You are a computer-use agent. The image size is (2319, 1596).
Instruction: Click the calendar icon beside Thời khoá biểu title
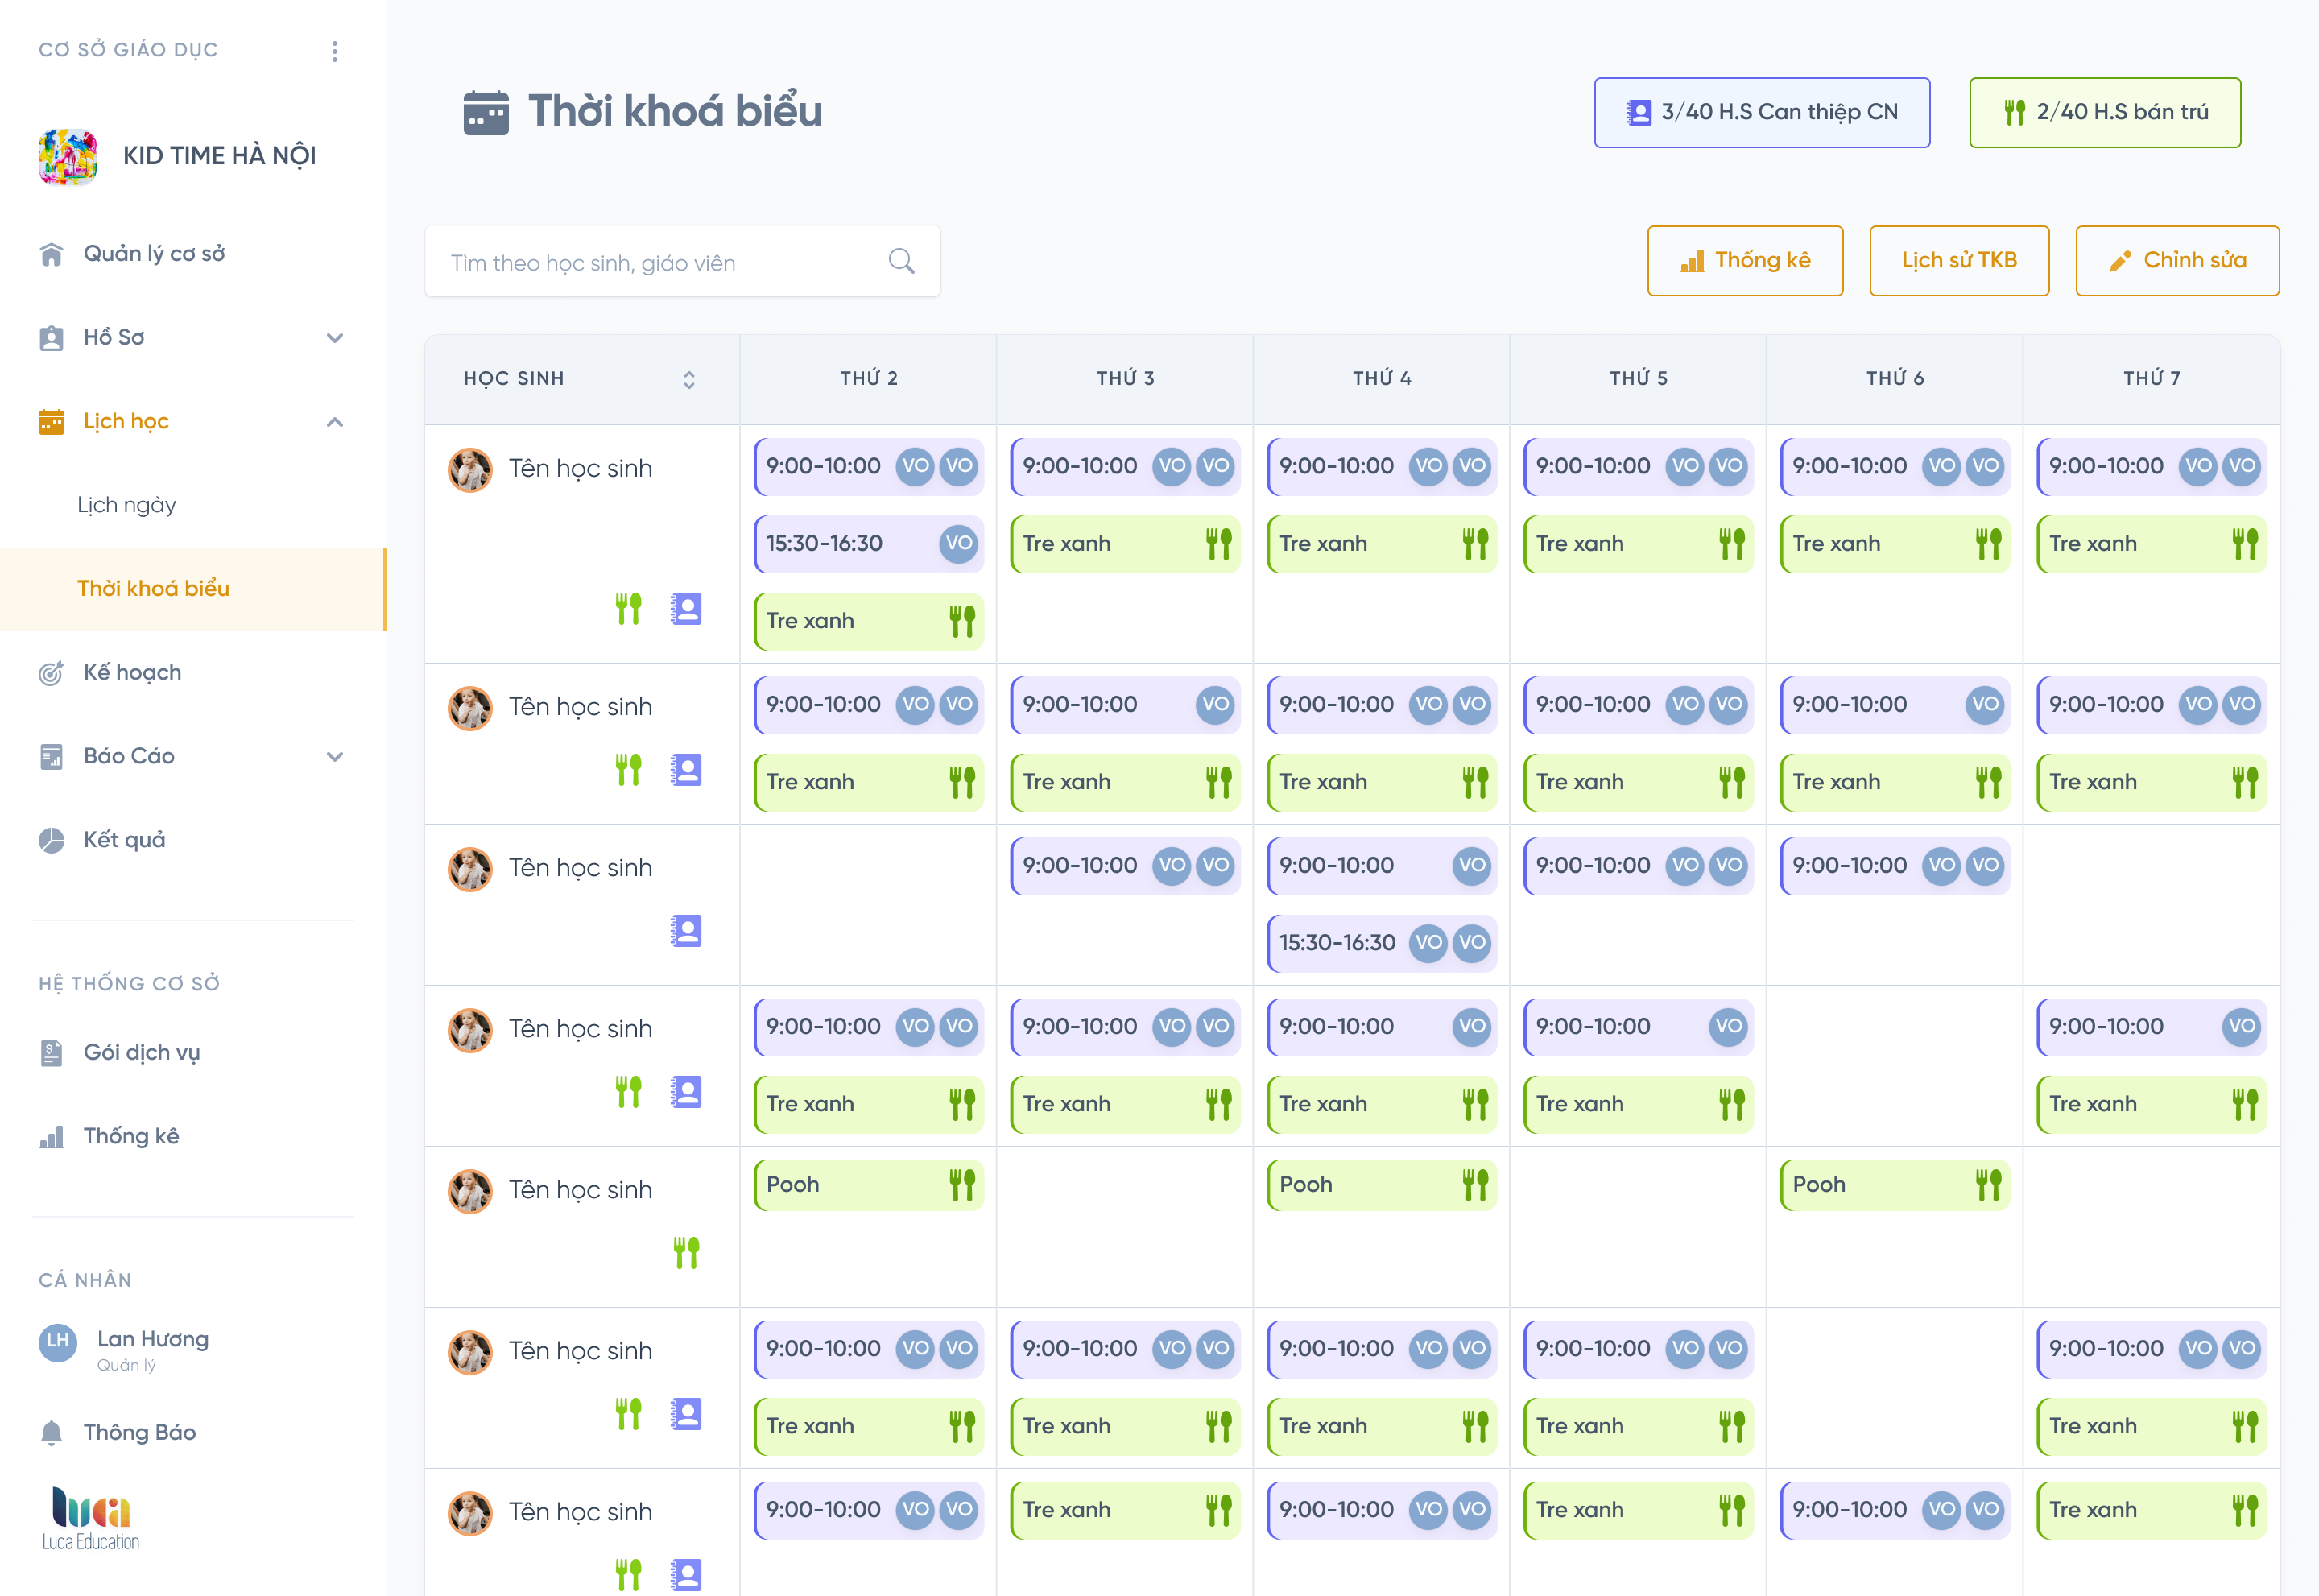pyautogui.click(x=486, y=112)
